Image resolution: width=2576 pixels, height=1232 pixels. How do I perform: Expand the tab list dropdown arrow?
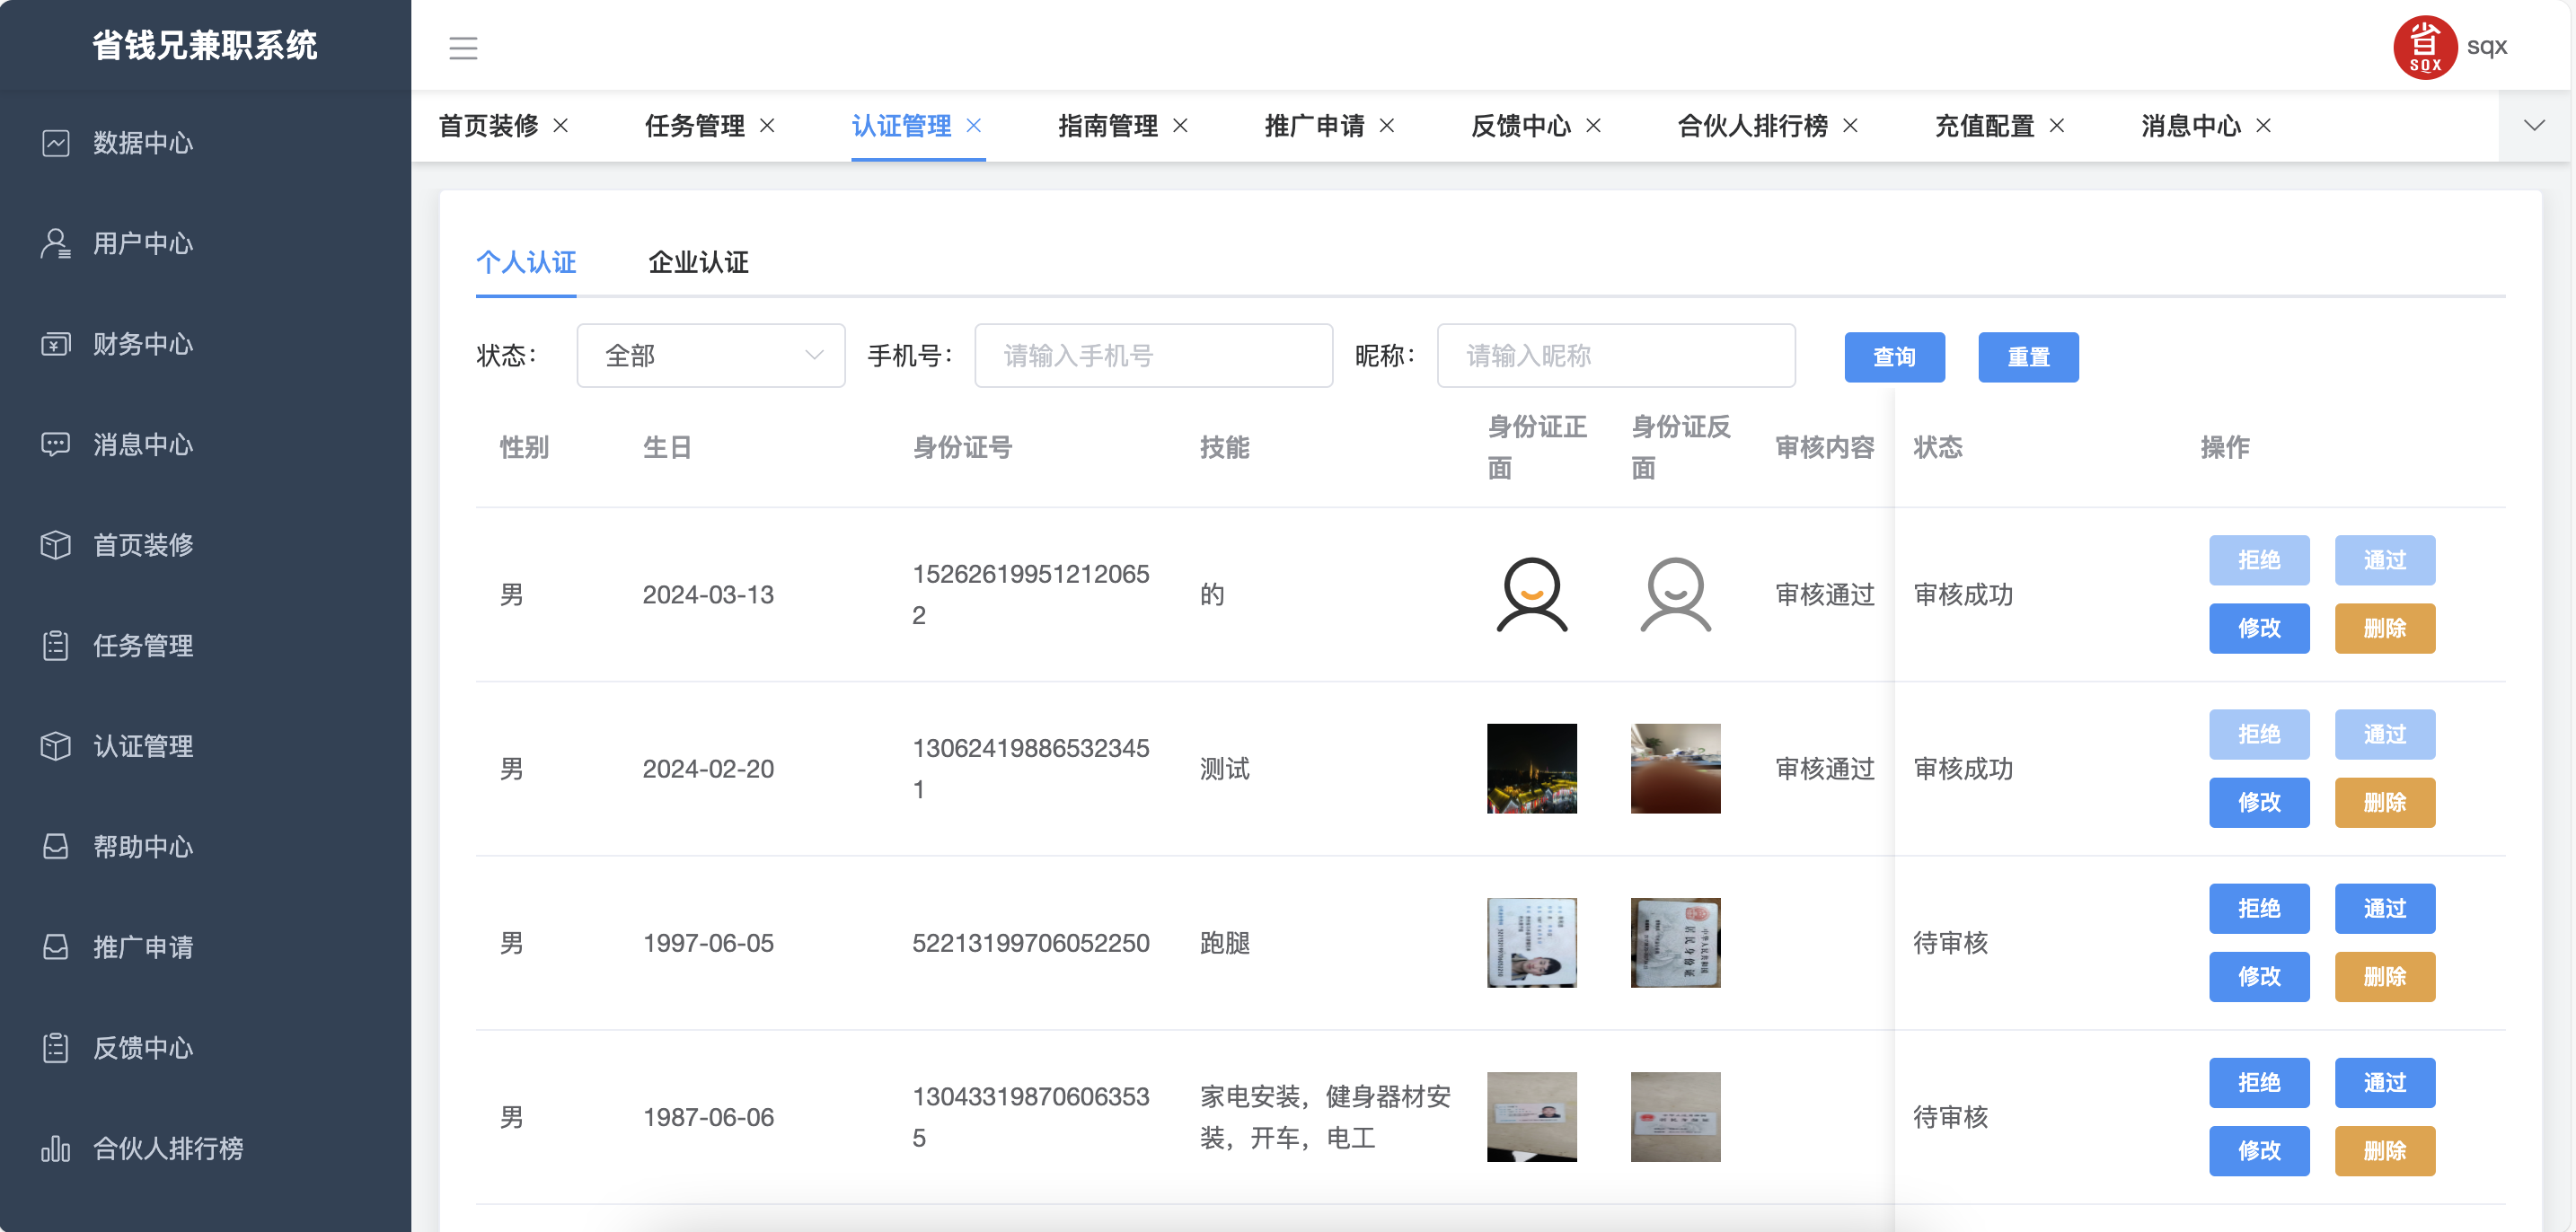2533,125
